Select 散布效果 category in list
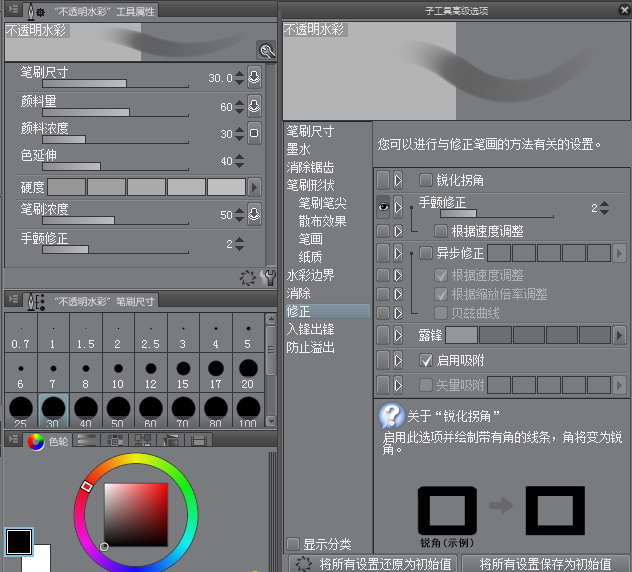Screen dimensions: 632x572 click(x=322, y=221)
